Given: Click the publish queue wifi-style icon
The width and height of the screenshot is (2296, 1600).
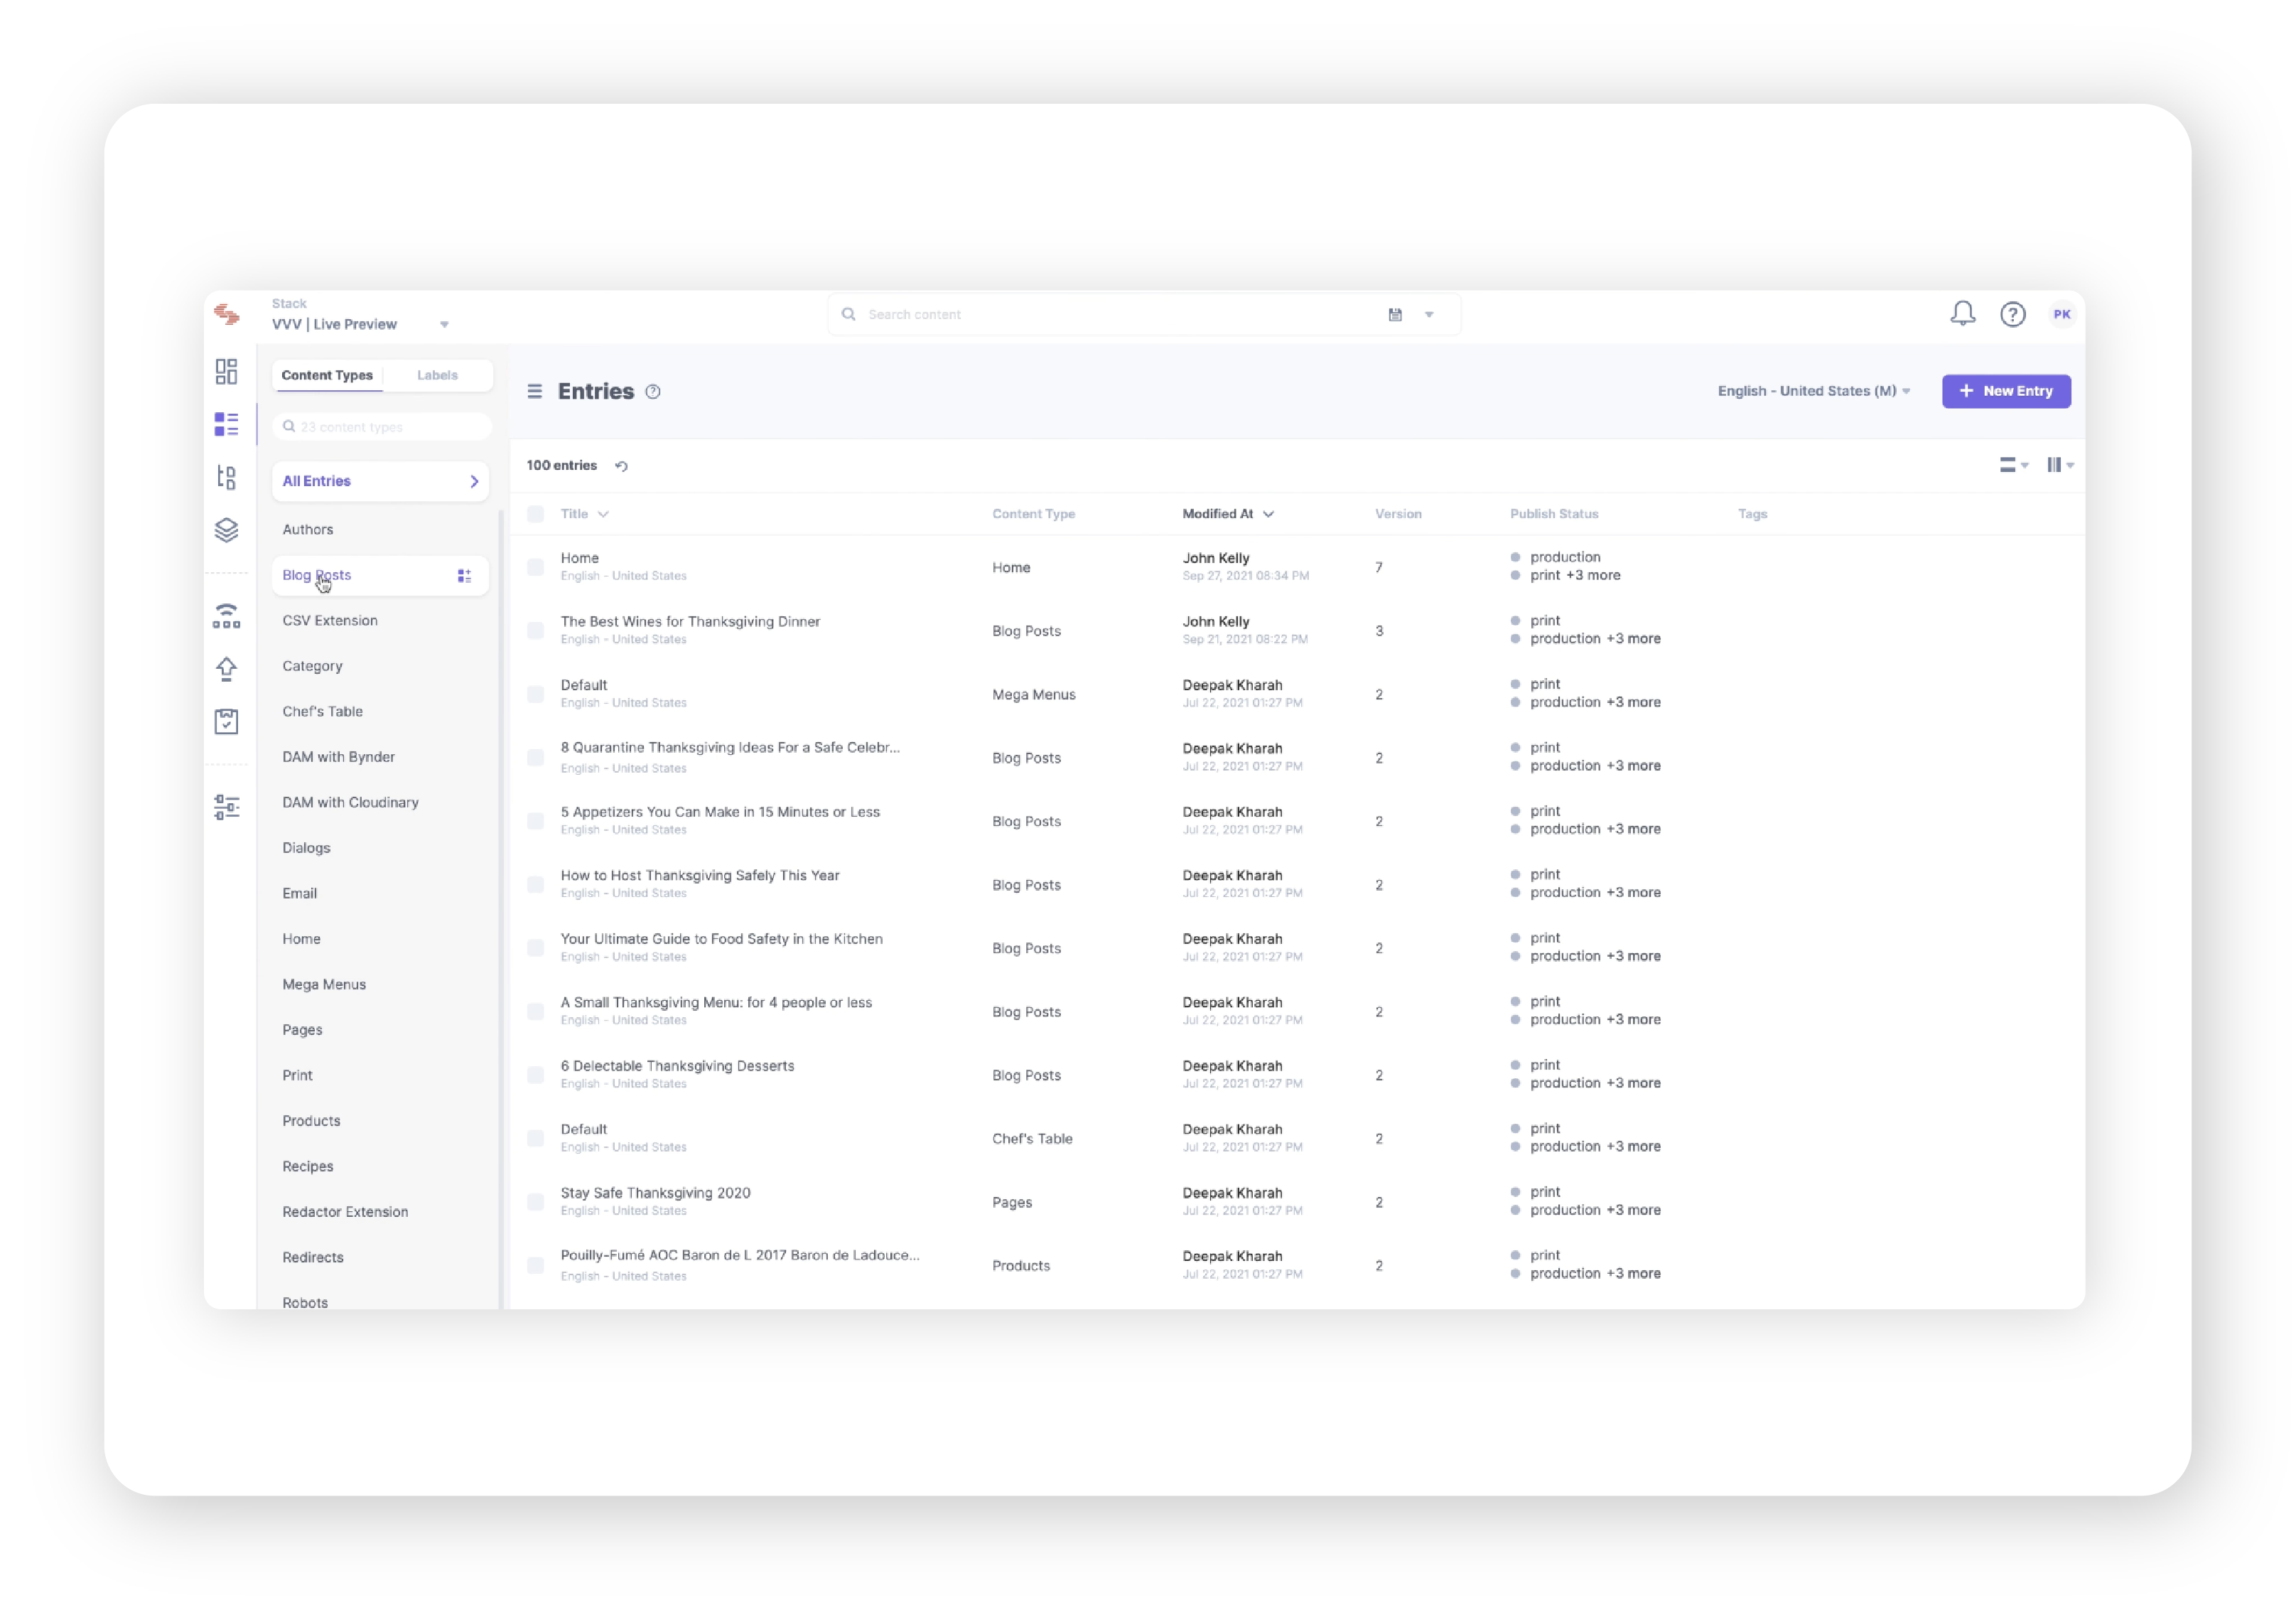Looking at the screenshot, I should 226,616.
